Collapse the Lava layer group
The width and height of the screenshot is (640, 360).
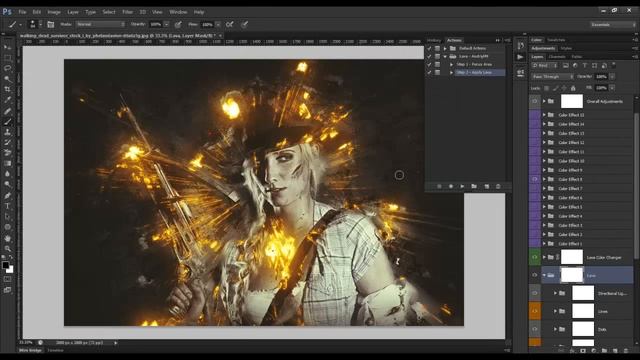pos(544,276)
